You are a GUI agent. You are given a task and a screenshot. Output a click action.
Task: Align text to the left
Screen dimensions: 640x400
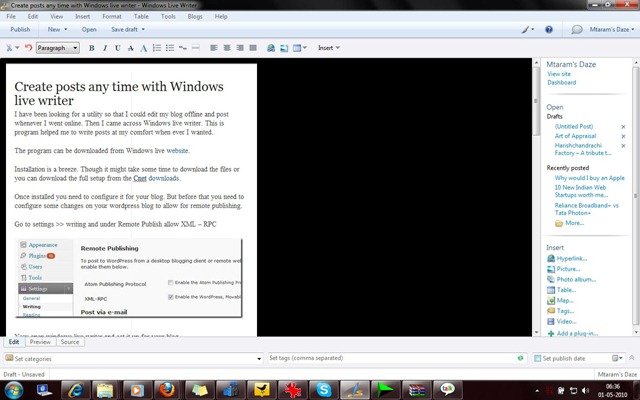tap(213, 48)
